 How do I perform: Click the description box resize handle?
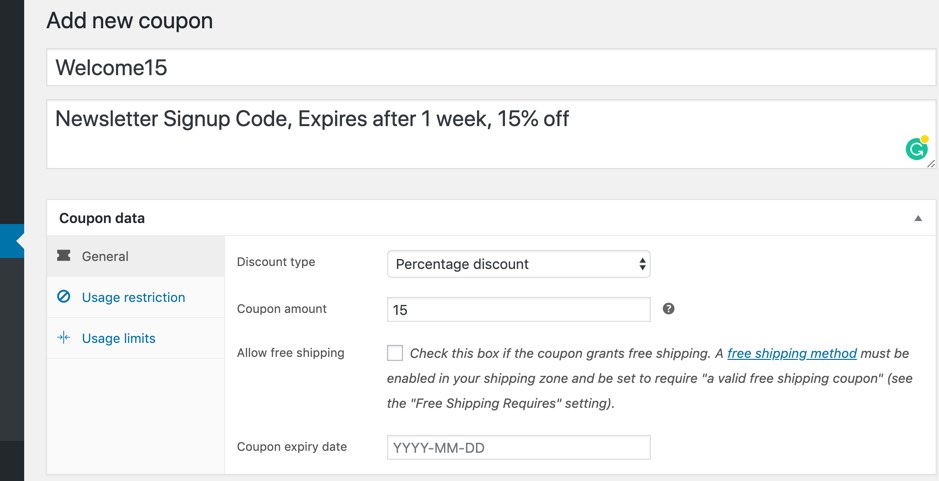pyautogui.click(x=932, y=163)
